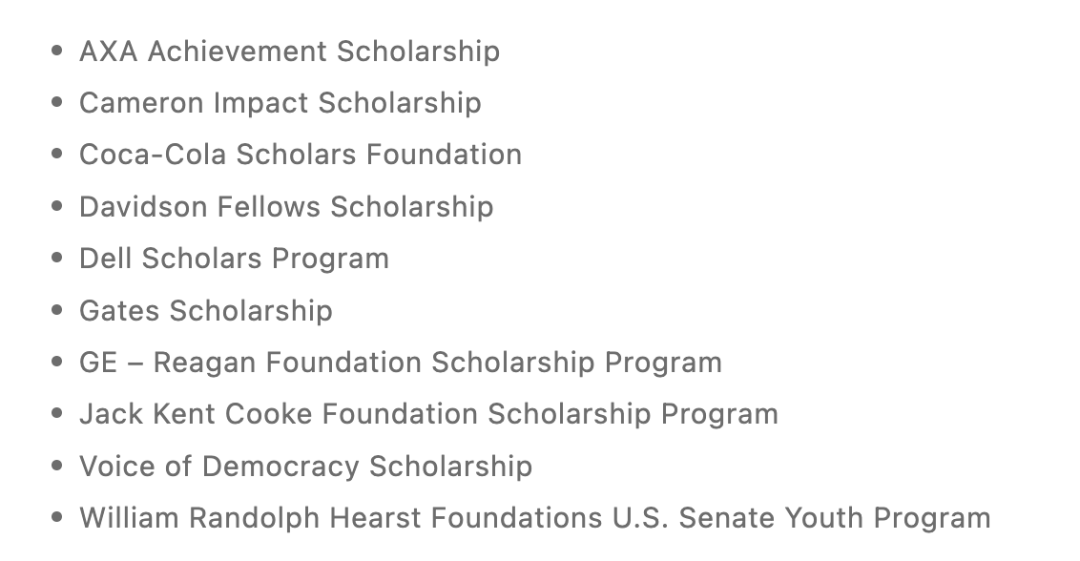Click the Voice of Democracy Scholarship entry
Viewport: 1080px width, 561px height.
(x=306, y=467)
